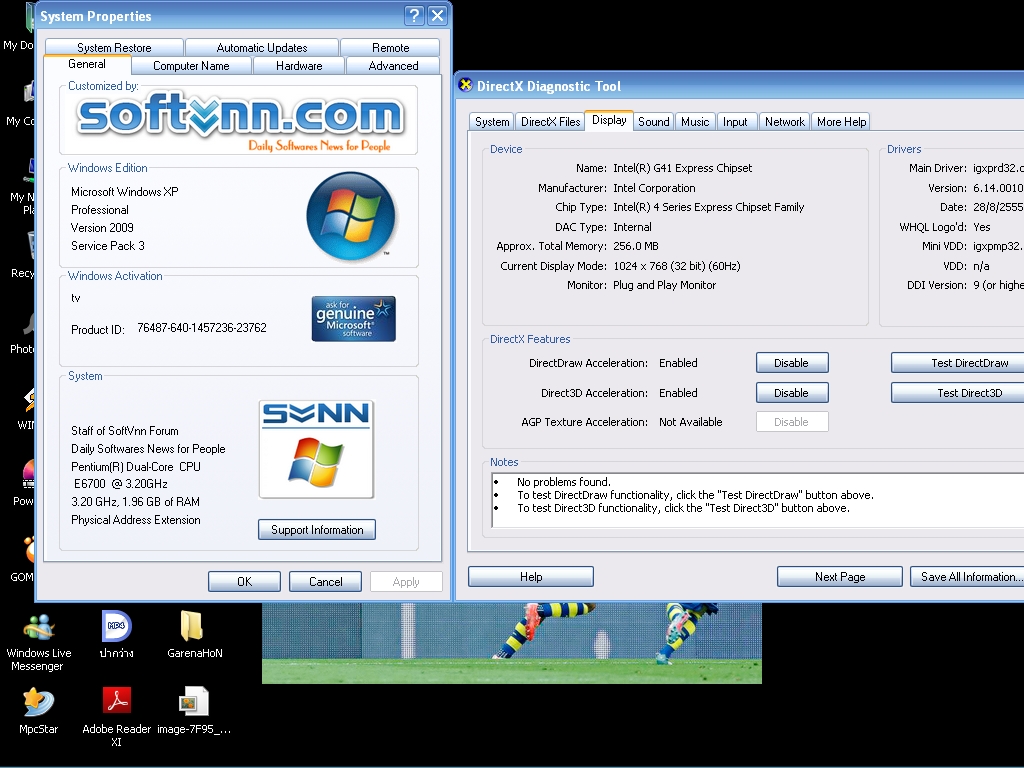Image resolution: width=1024 pixels, height=768 pixels.
Task: Open the Input tab
Action: click(735, 121)
